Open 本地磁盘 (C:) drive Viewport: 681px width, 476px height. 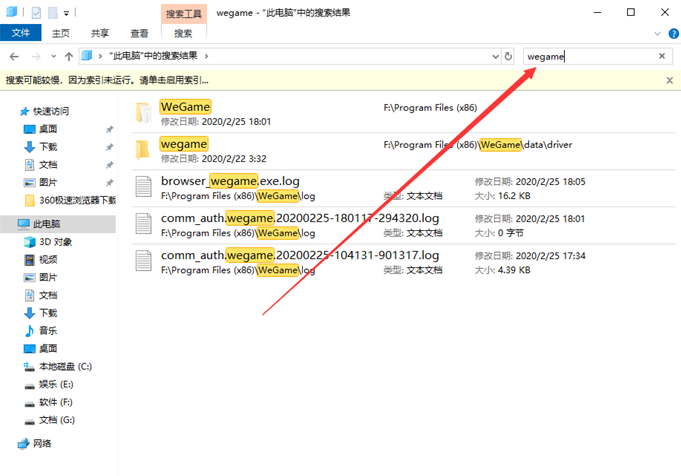[65, 367]
